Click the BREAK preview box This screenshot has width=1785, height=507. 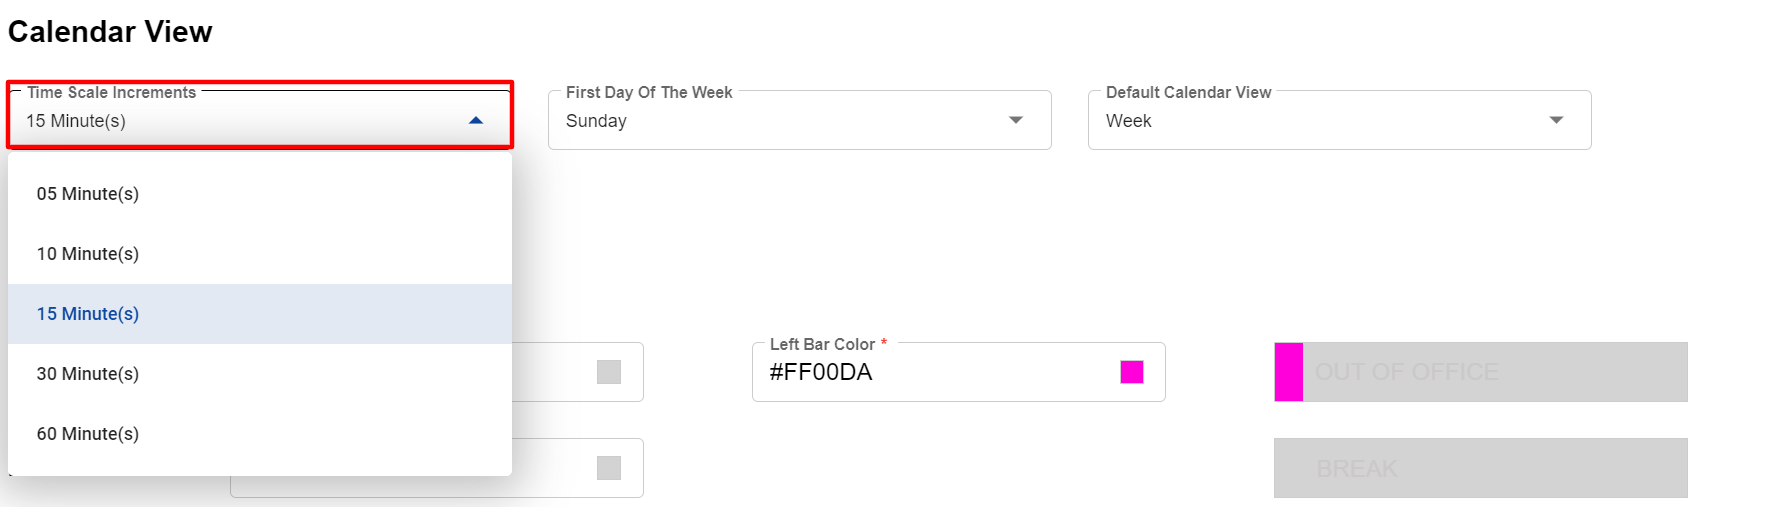pos(1480,468)
